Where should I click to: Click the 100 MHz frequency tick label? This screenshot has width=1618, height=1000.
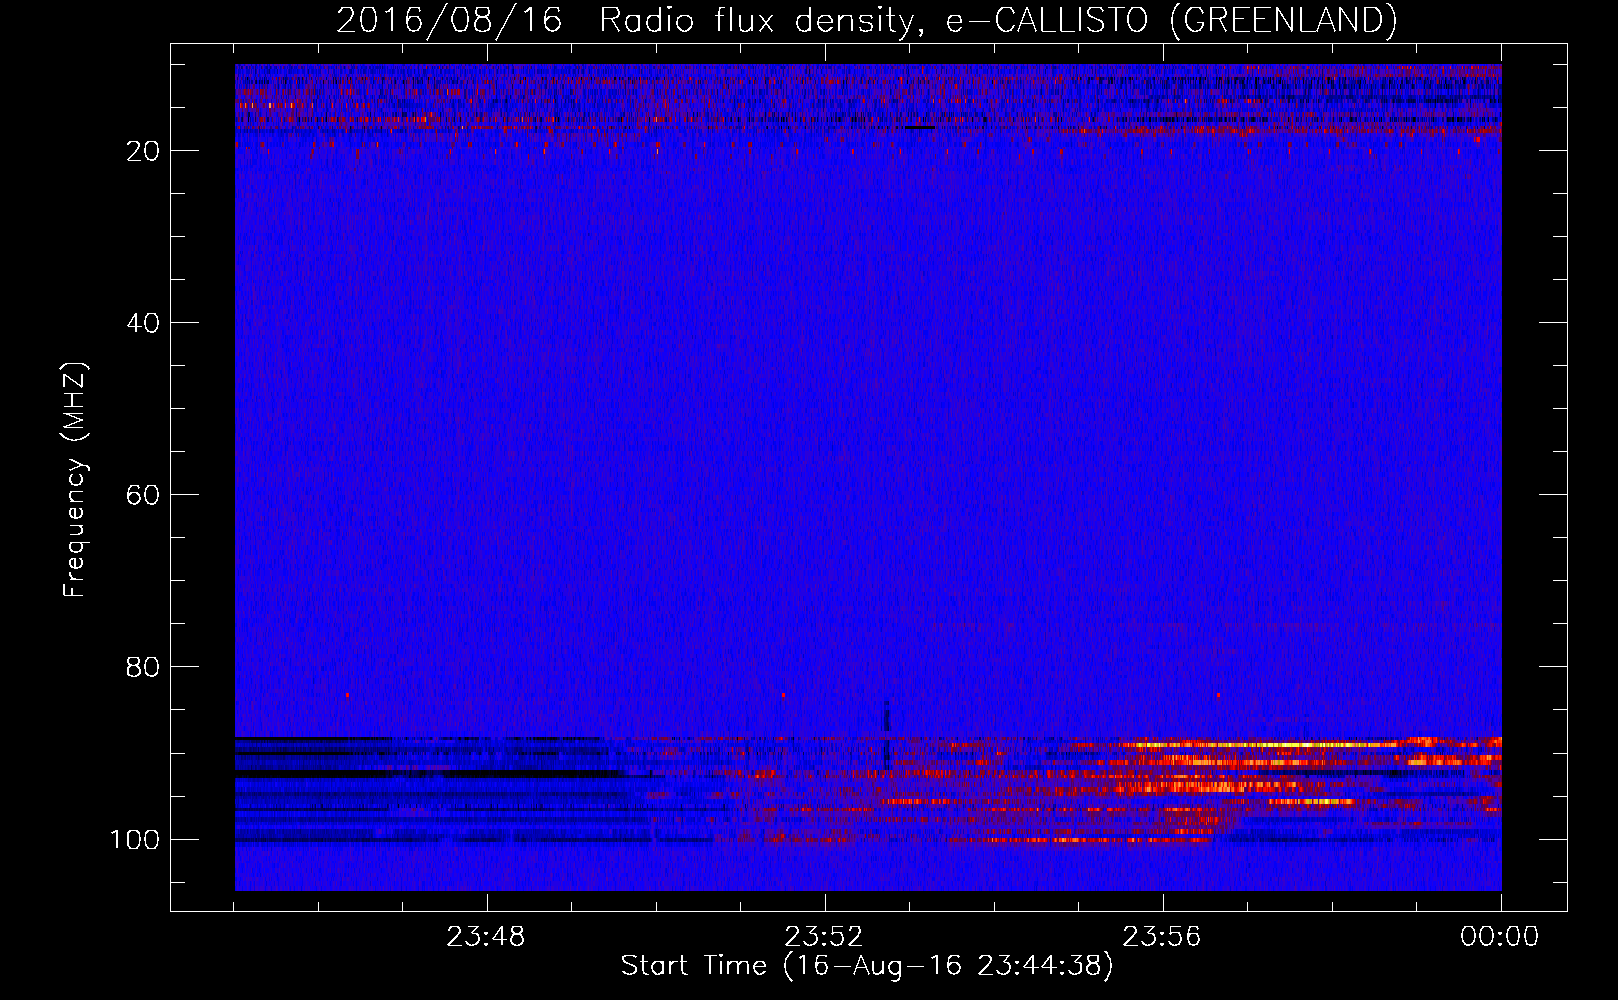[x=135, y=839]
